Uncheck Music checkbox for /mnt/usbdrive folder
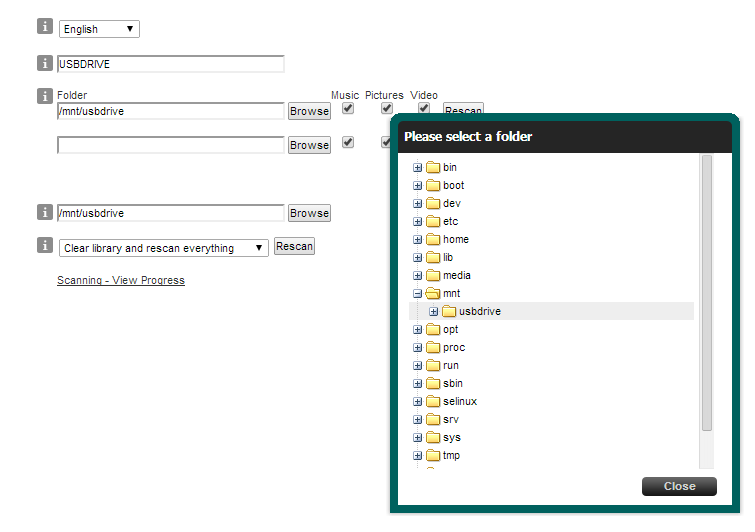 coord(348,108)
